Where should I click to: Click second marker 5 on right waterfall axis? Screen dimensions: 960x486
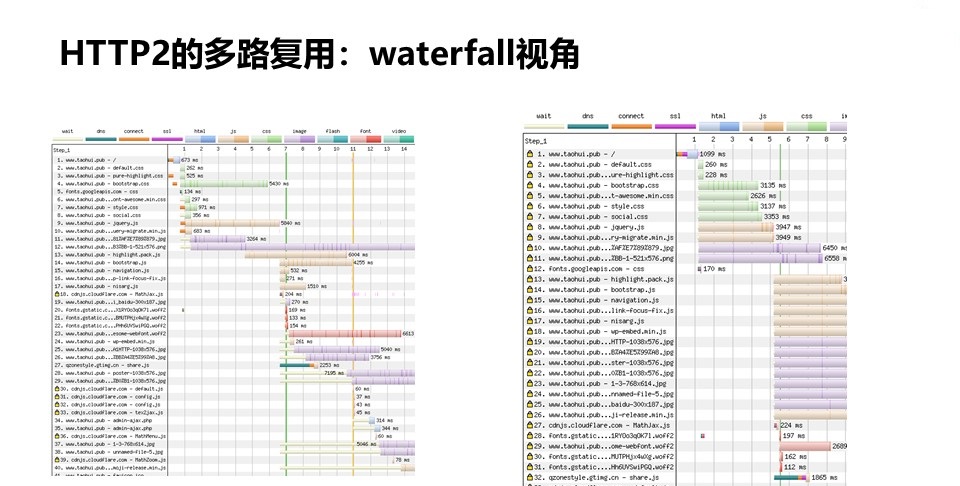770,140
